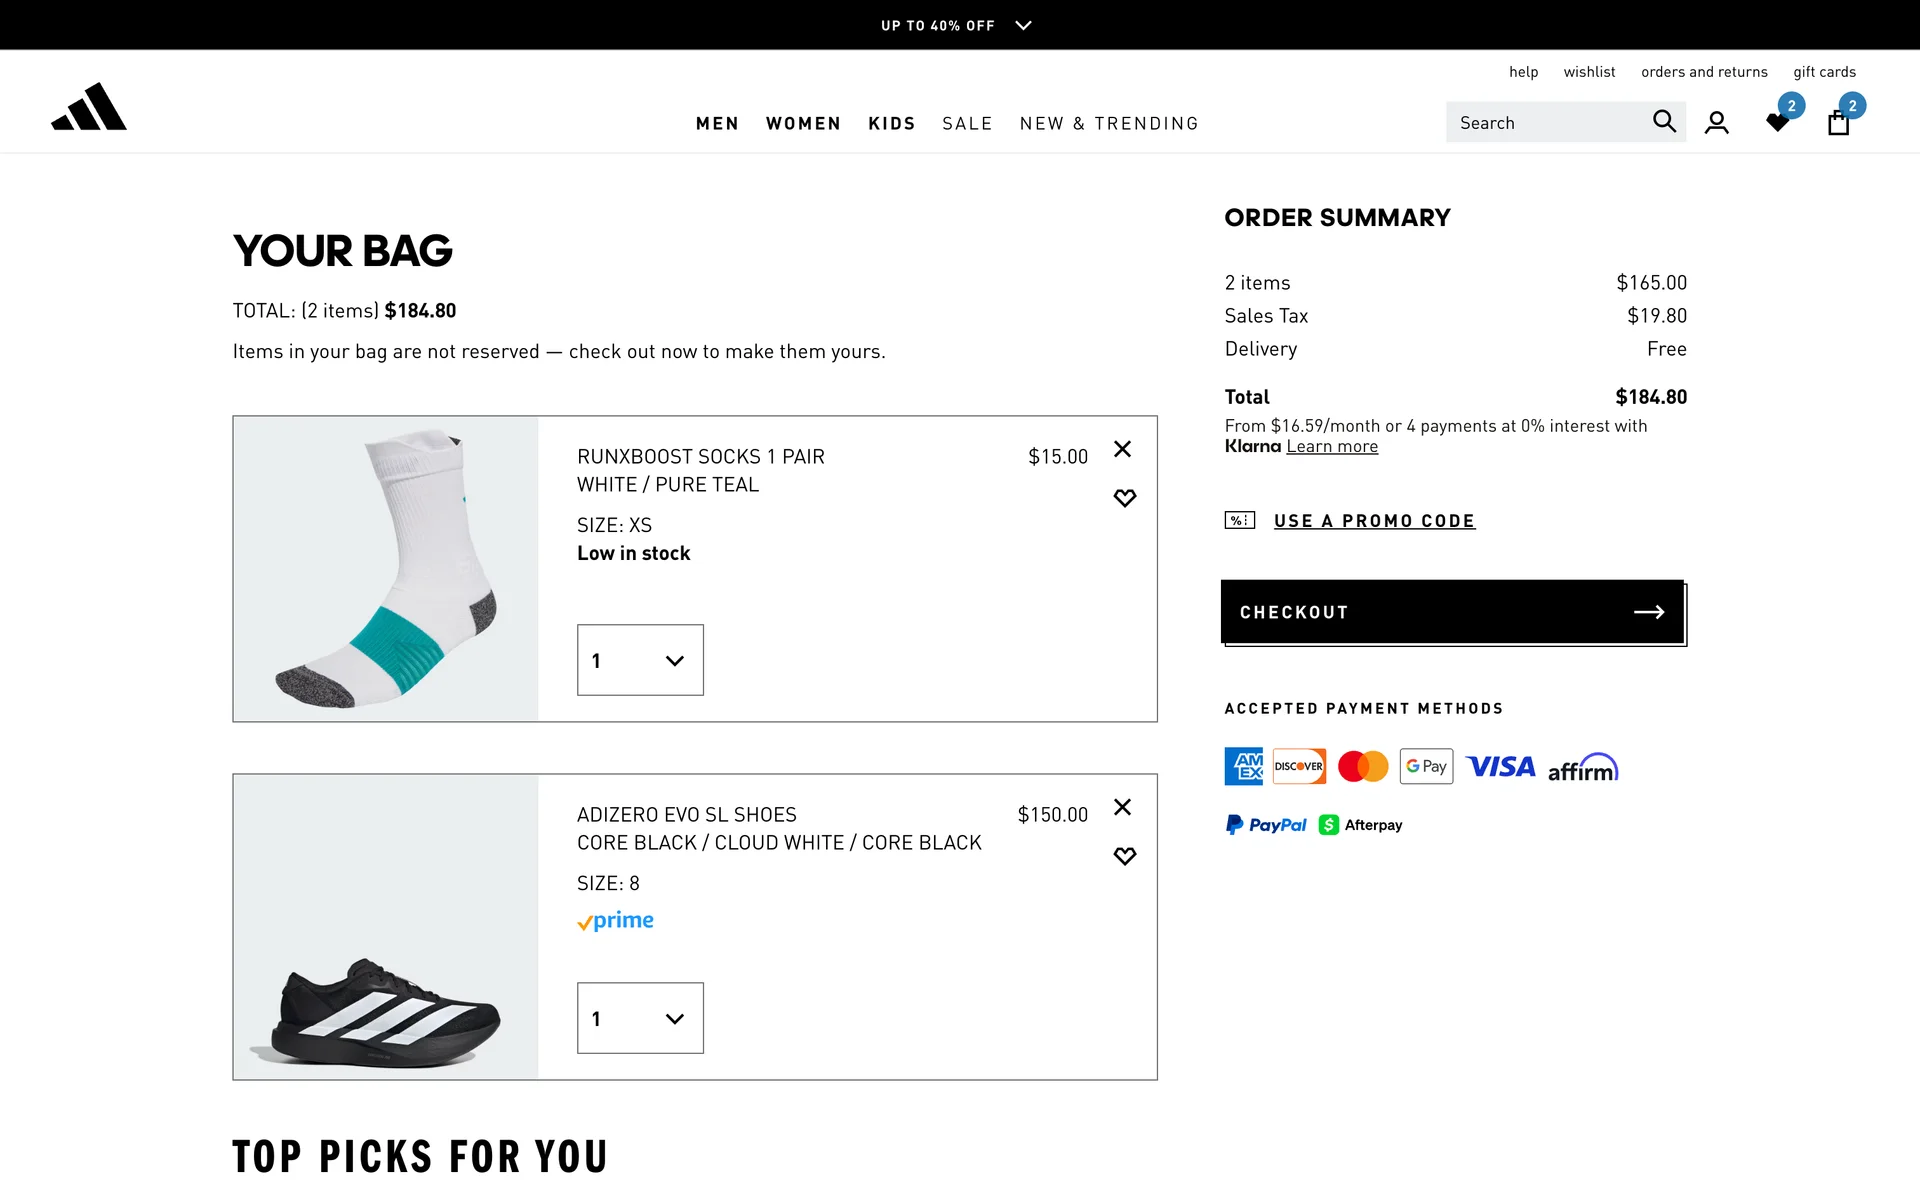
Task: Toggle wishlist heart for Adizero Evo SL
Action: (1124, 856)
